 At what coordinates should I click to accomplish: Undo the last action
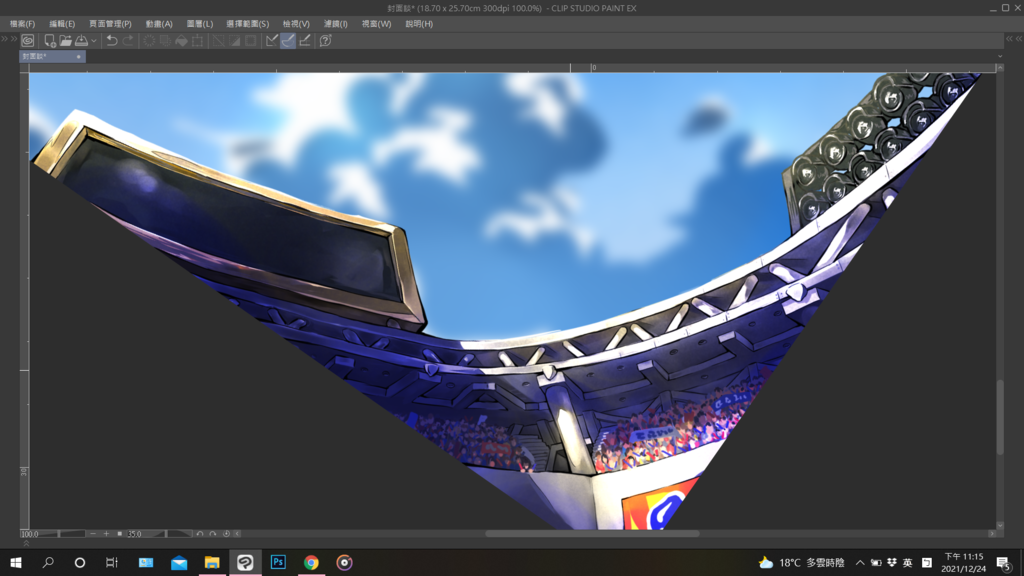[112, 40]
